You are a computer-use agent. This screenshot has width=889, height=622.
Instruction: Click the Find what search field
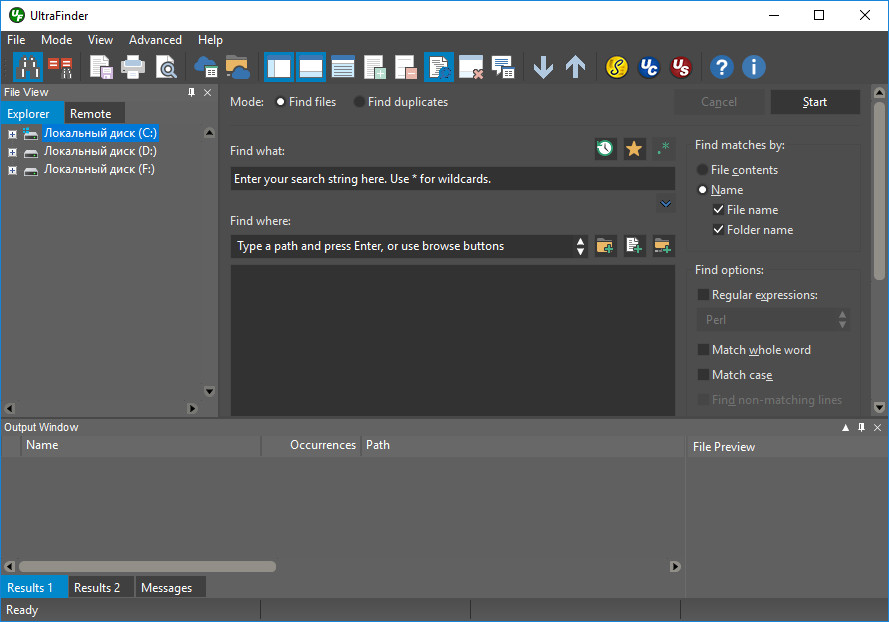tap(452, 179)
